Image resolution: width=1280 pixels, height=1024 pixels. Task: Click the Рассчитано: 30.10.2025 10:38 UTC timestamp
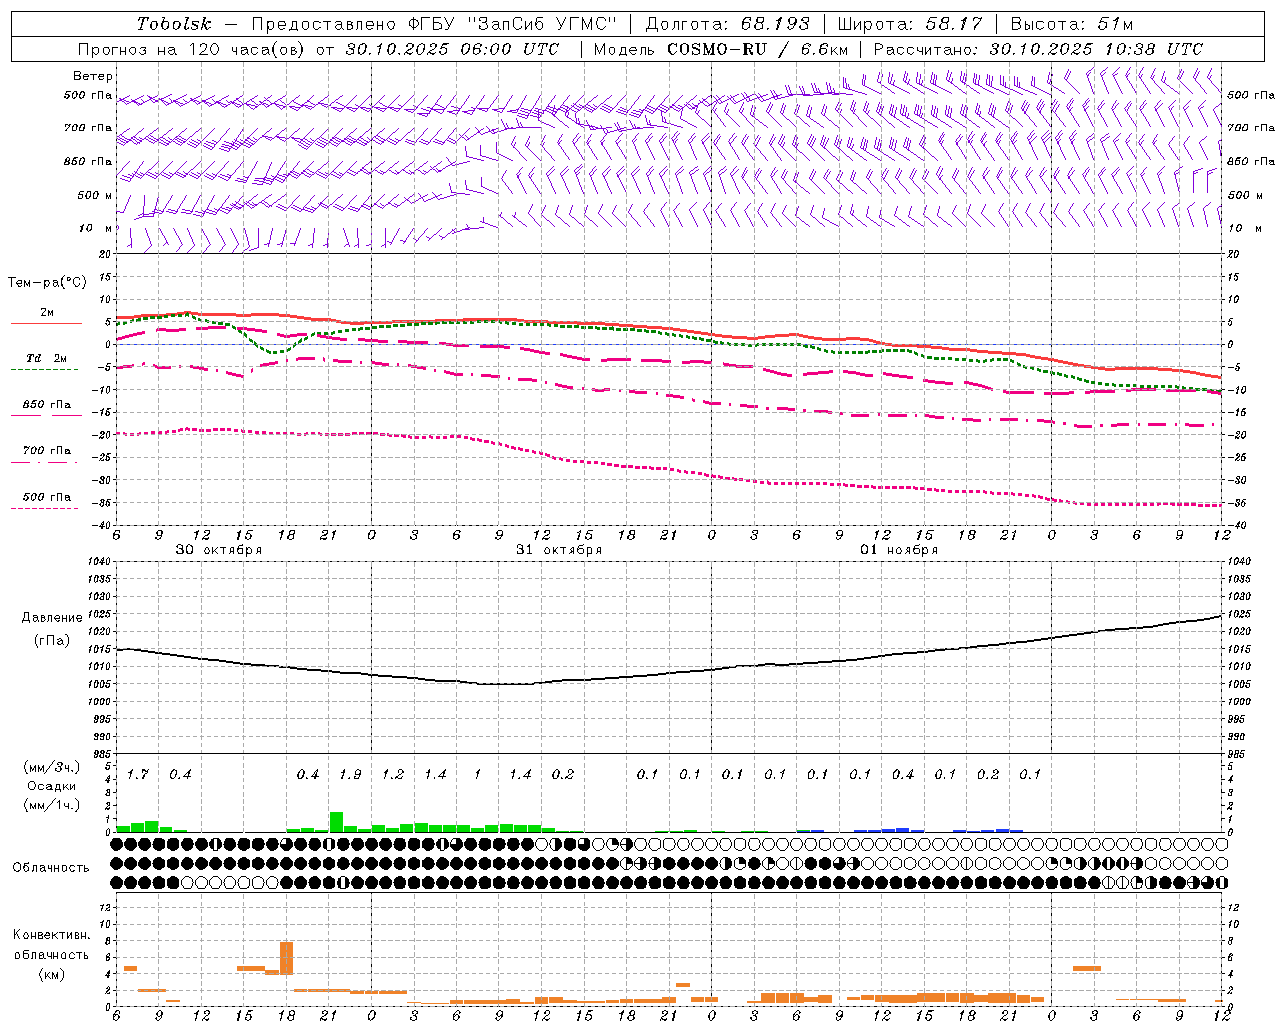(x=1038, y=49)
